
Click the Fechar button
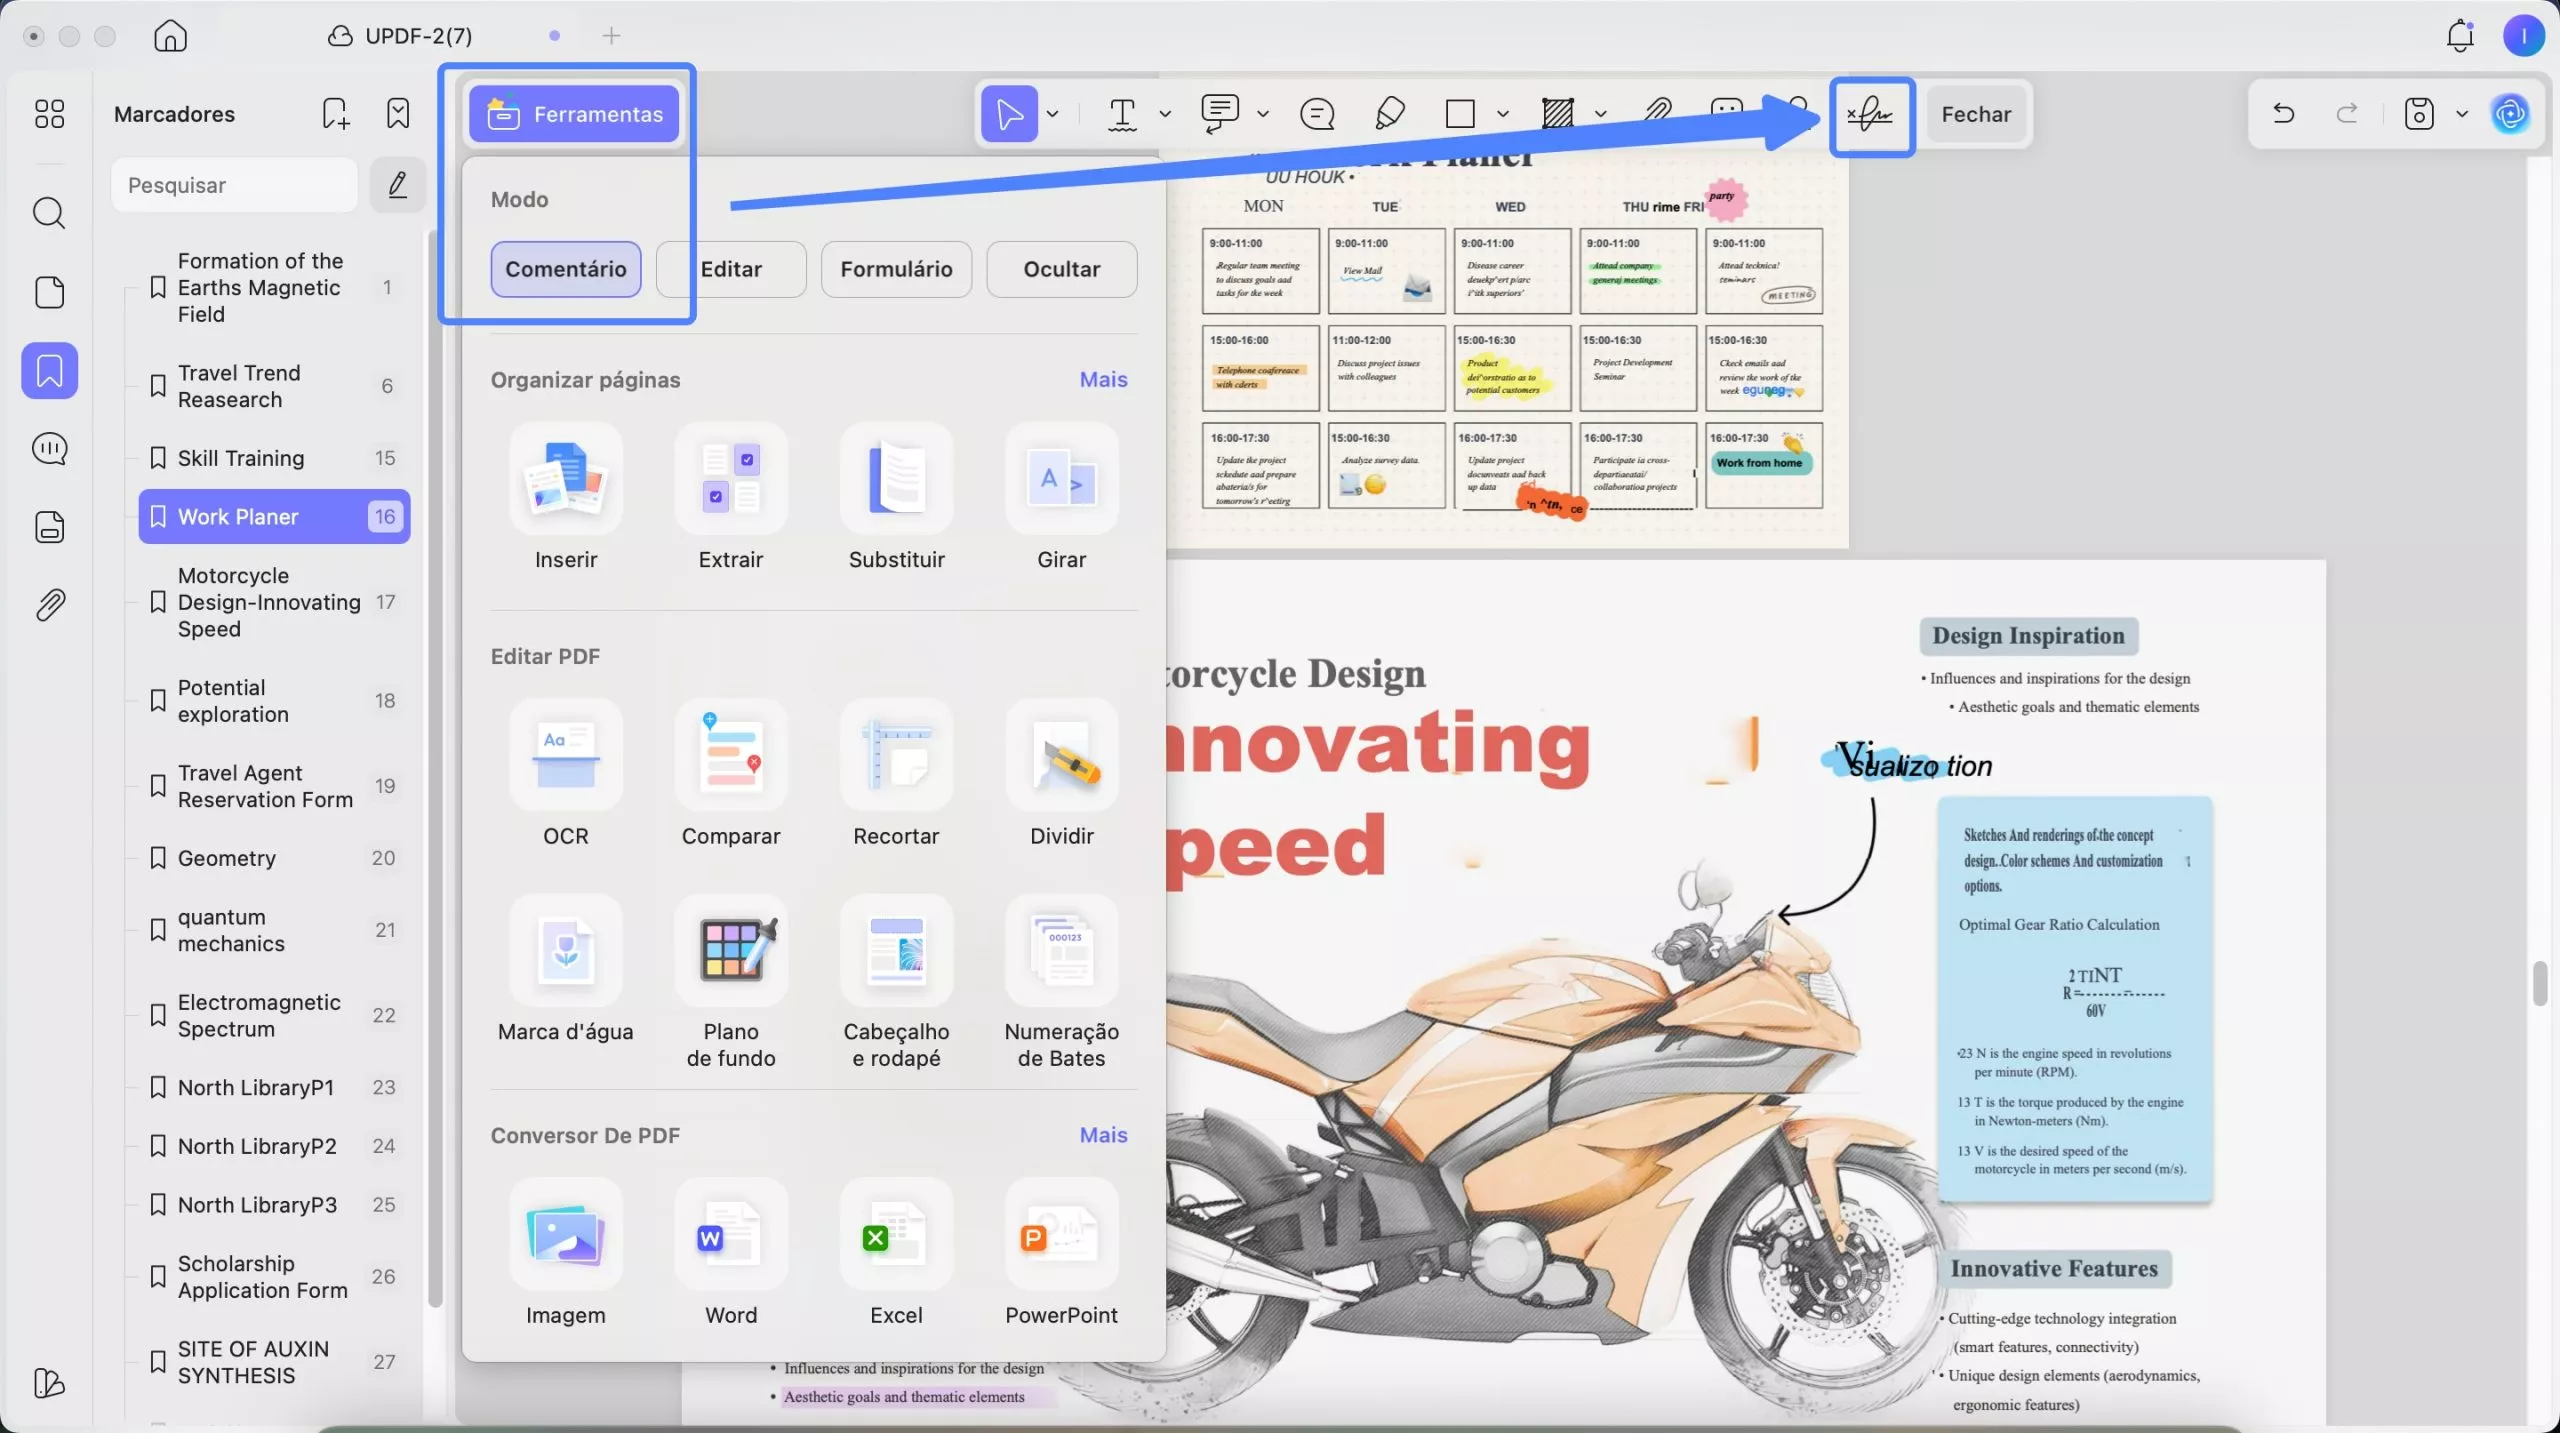[1976, 114]
